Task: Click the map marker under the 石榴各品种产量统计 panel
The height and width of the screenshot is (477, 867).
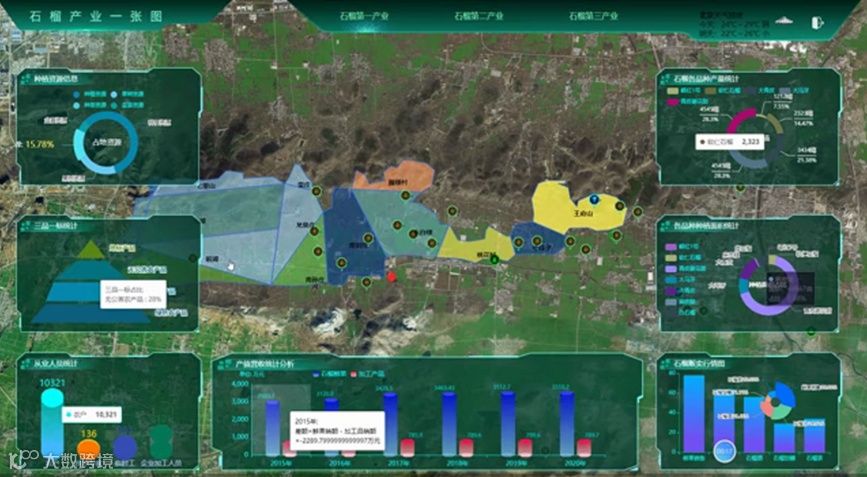Action: pos(740,188)
